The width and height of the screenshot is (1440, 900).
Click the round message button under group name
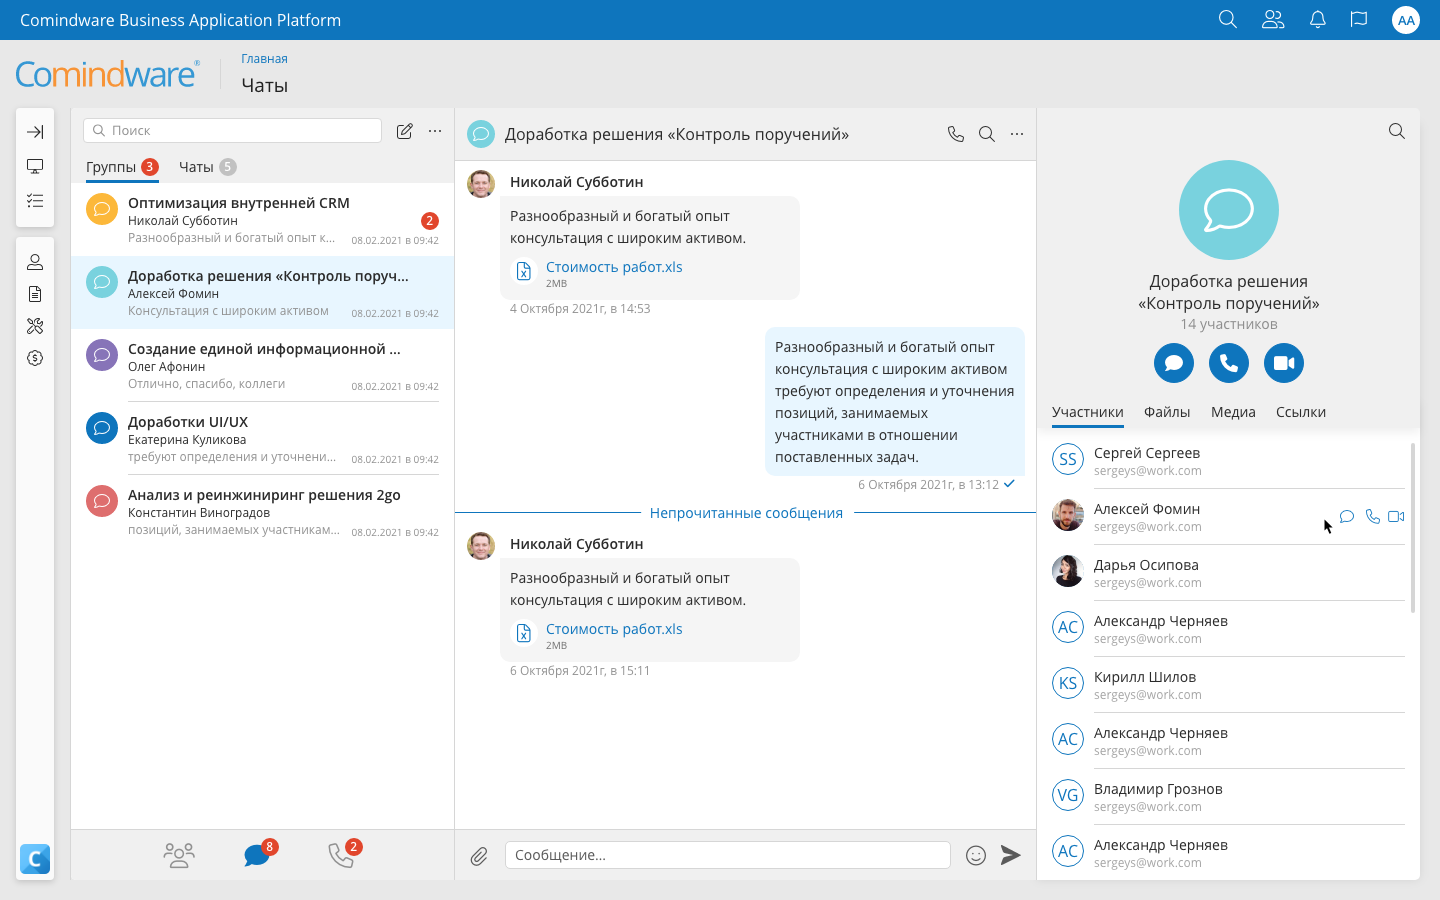pyautogui.click(x=1174, y=363)
